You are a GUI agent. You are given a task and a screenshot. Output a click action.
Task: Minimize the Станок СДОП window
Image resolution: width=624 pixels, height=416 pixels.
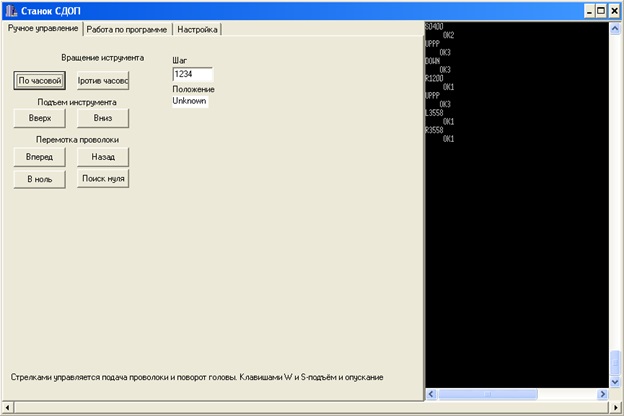[x=590, y=11]
